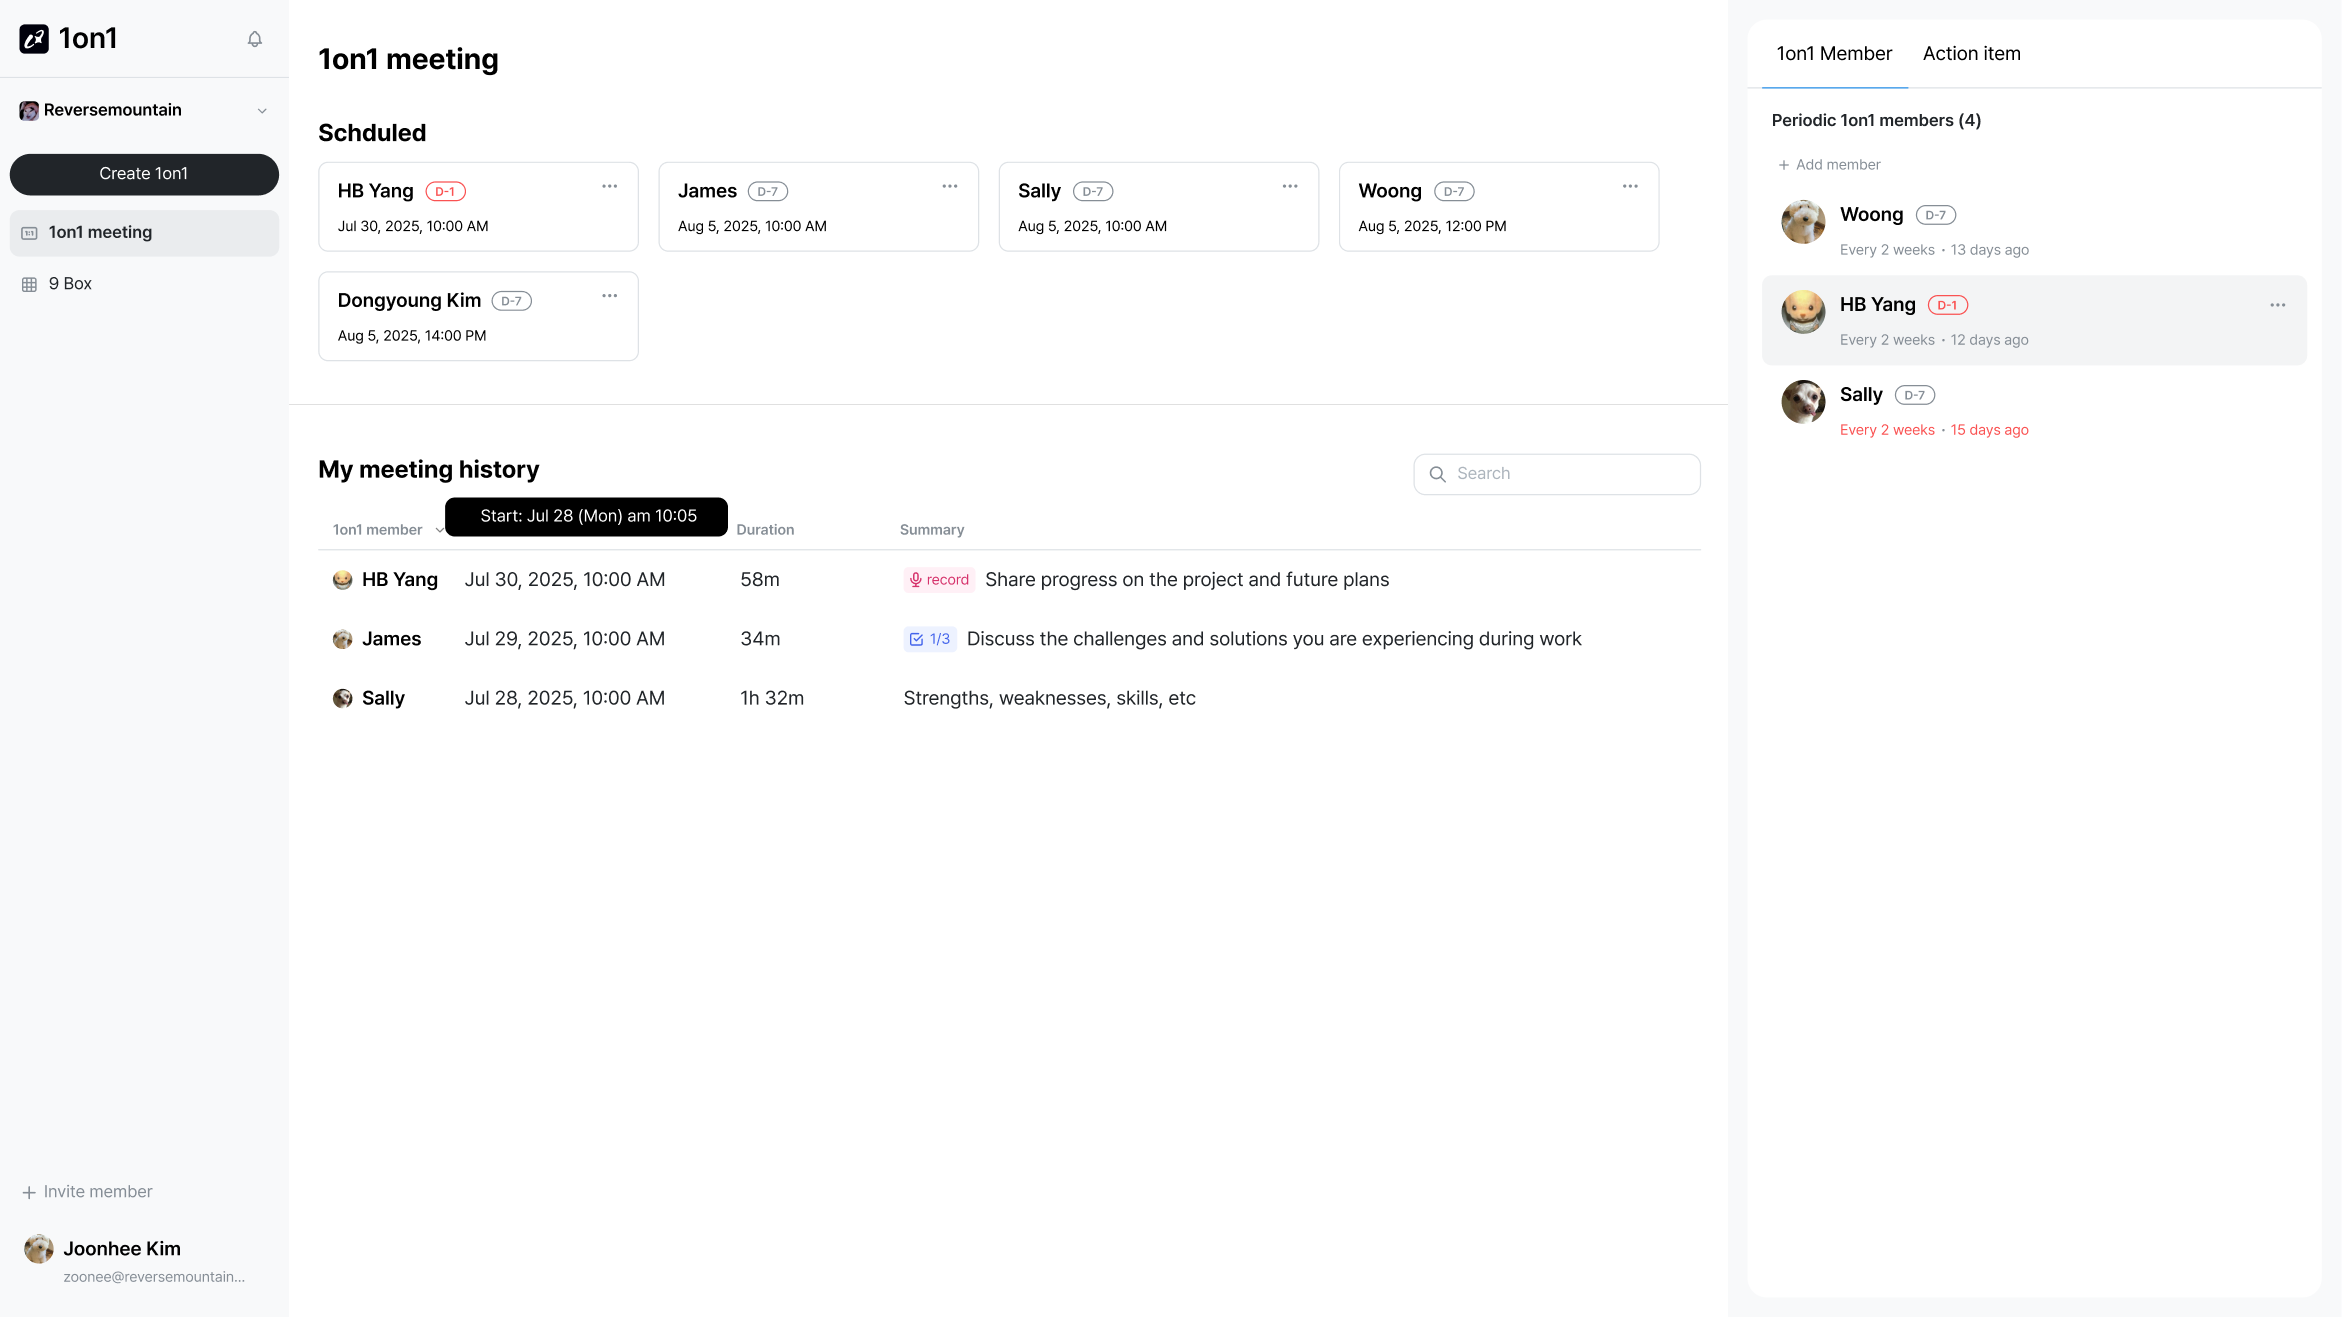Image resolution: width=2342 pixels, height=1317 pixels.
Task: Click Add member link
Action: click(x=1829, y=165)
